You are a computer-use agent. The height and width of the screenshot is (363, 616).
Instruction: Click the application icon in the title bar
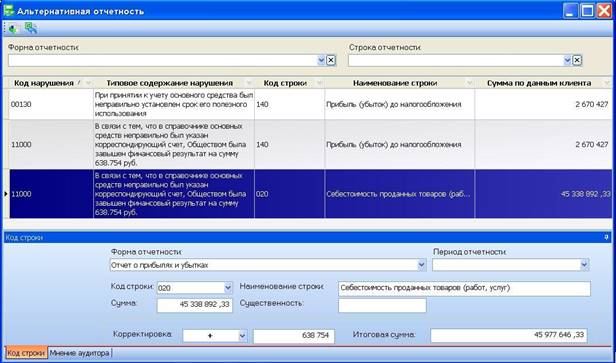point(8,11)
